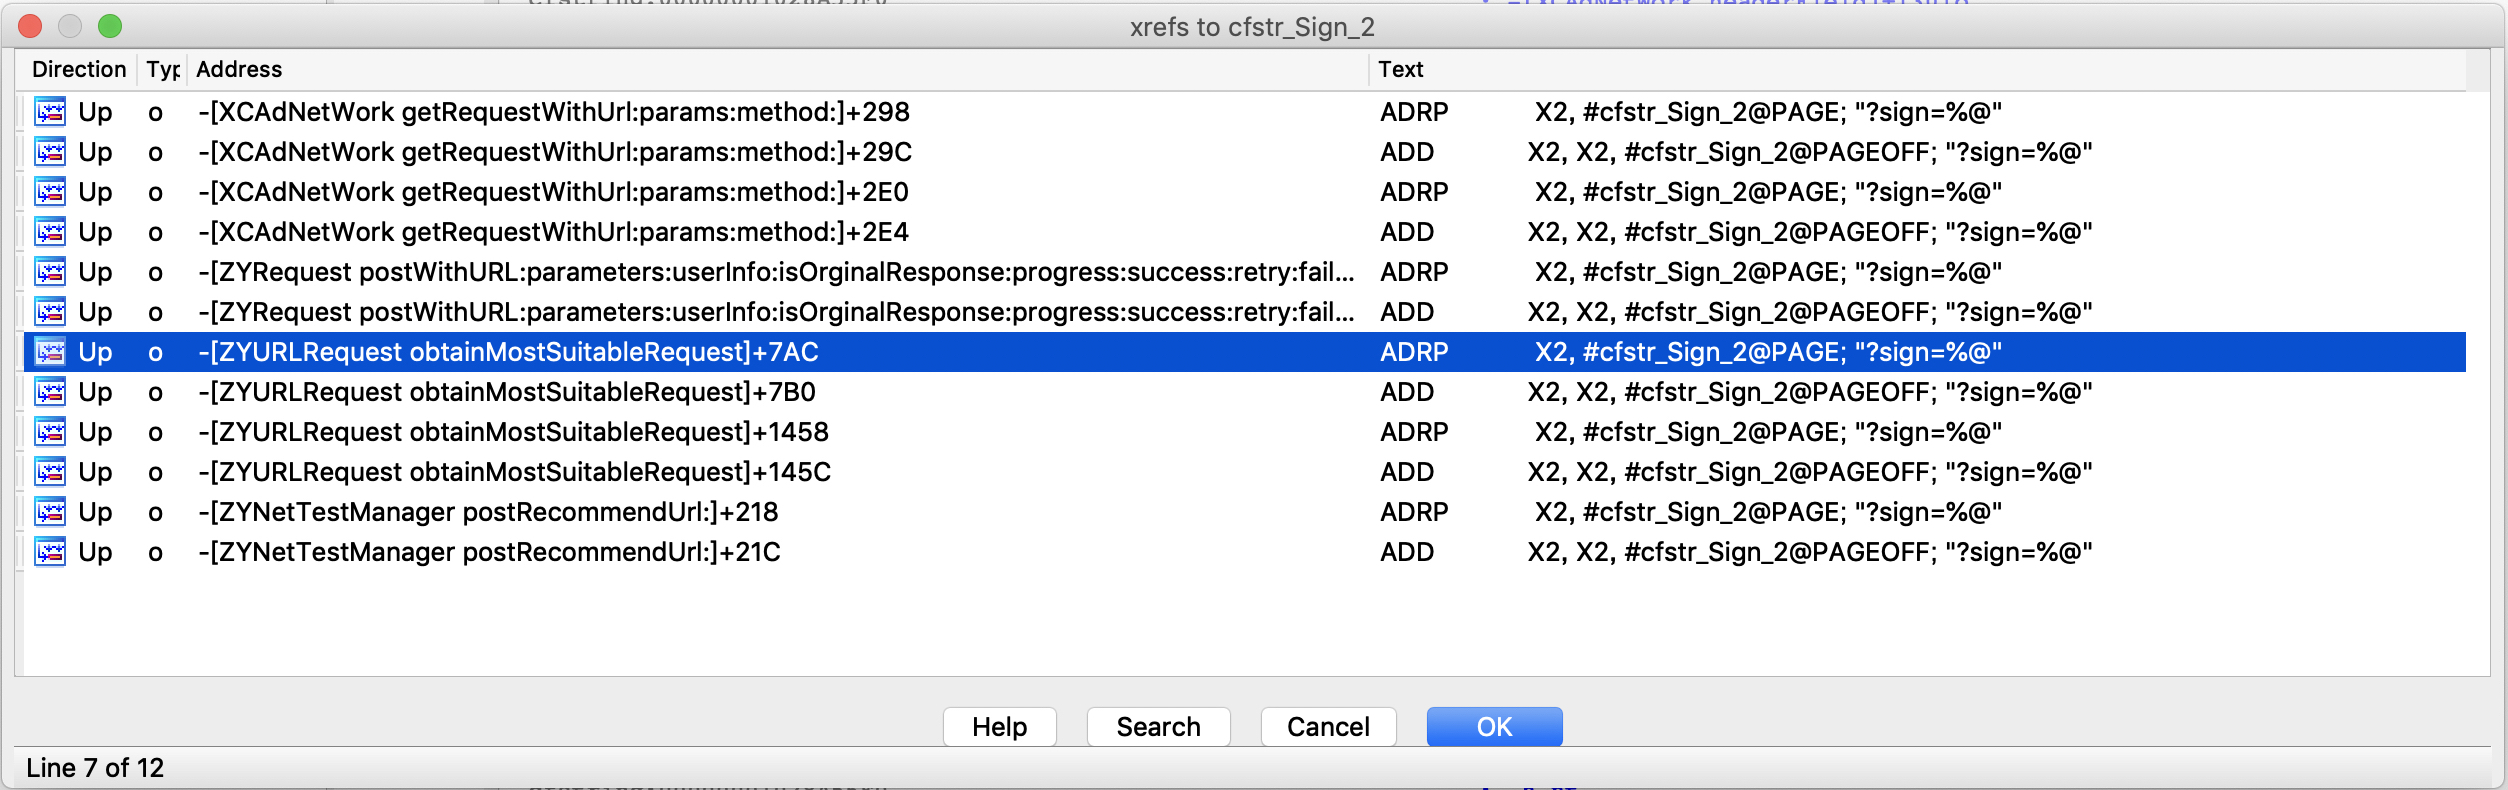Viewport: 2508px width, 790px height.
Task: Select the ZYRequest postWithURL ADRP row
Action: pos(1244,272)
